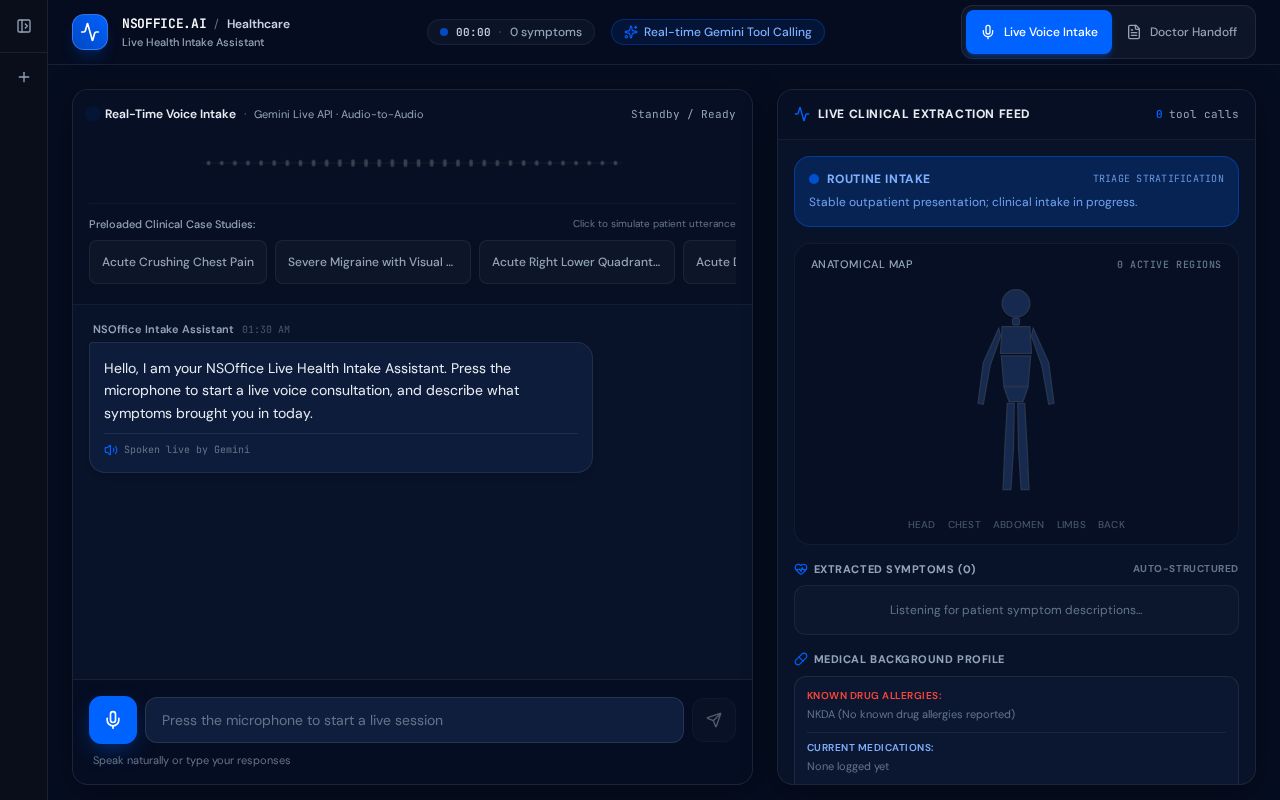1280x800 pixels.
Task: Start live session with microphone button
Action: pos(113,720)
